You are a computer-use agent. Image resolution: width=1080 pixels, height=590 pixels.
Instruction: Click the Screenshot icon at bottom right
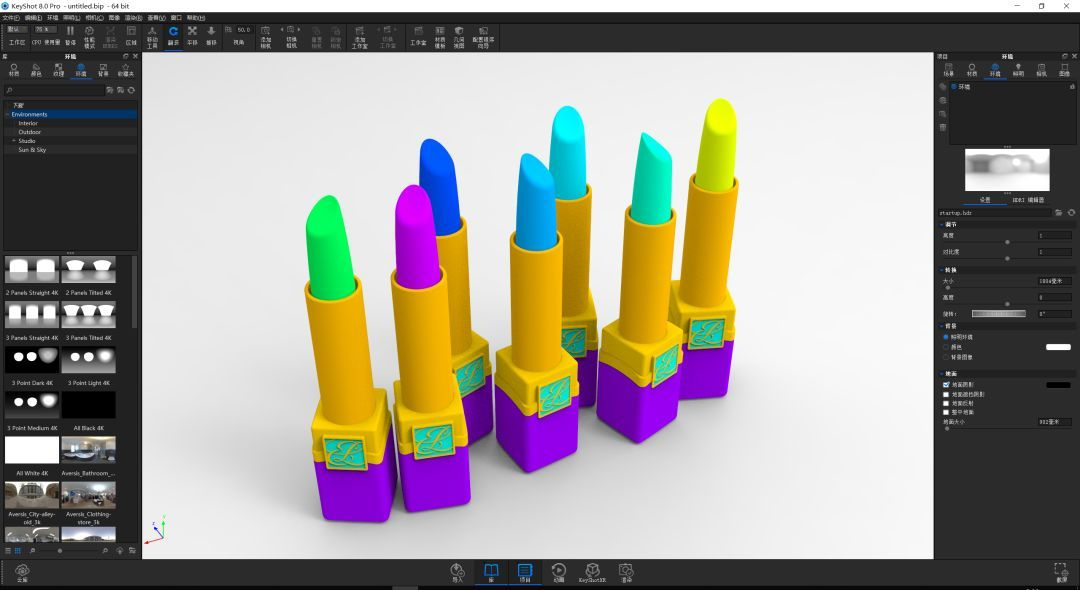(x=1061, y=571)
